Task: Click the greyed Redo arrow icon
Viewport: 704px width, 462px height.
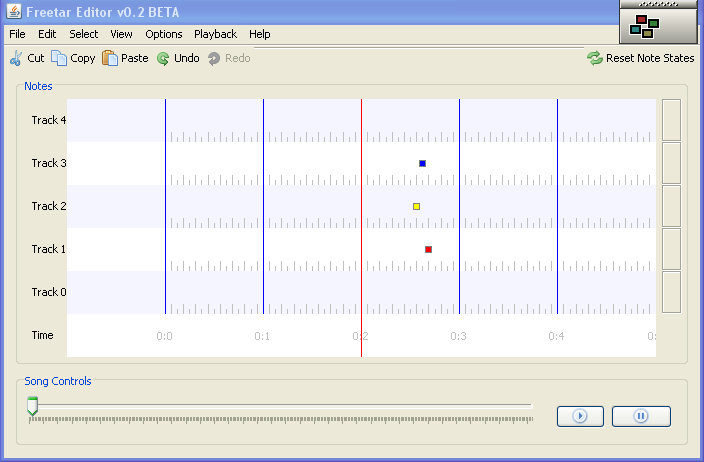Action: point(214,58)
